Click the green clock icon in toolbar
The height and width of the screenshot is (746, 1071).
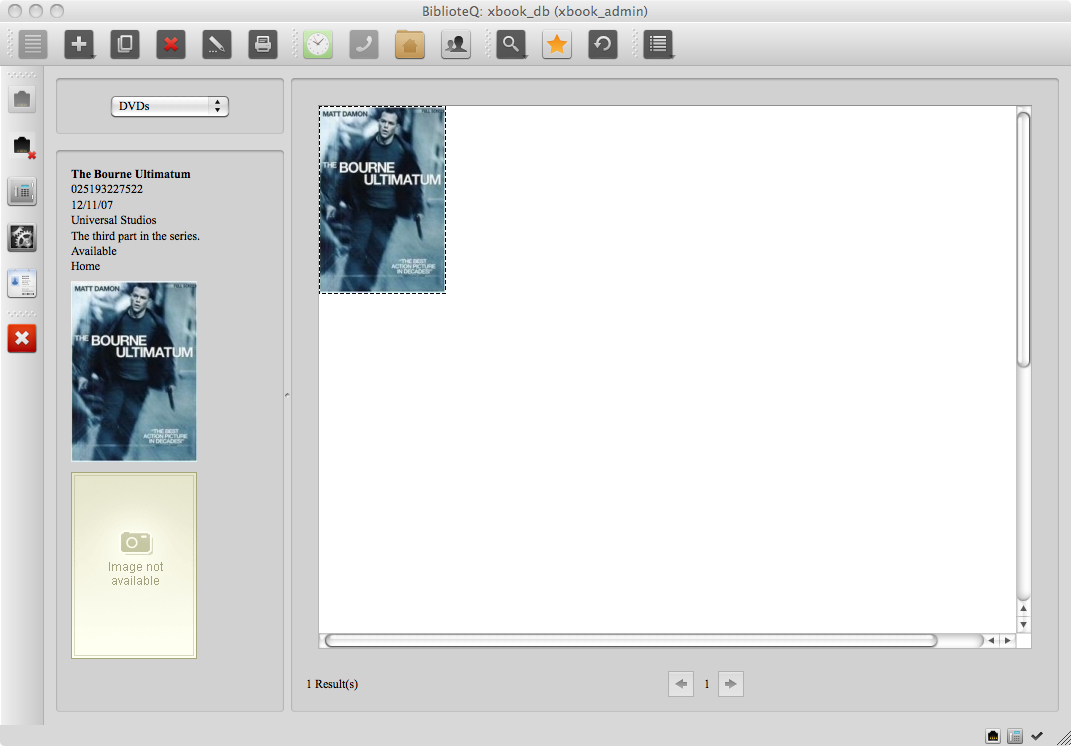(x=318, y=44)
